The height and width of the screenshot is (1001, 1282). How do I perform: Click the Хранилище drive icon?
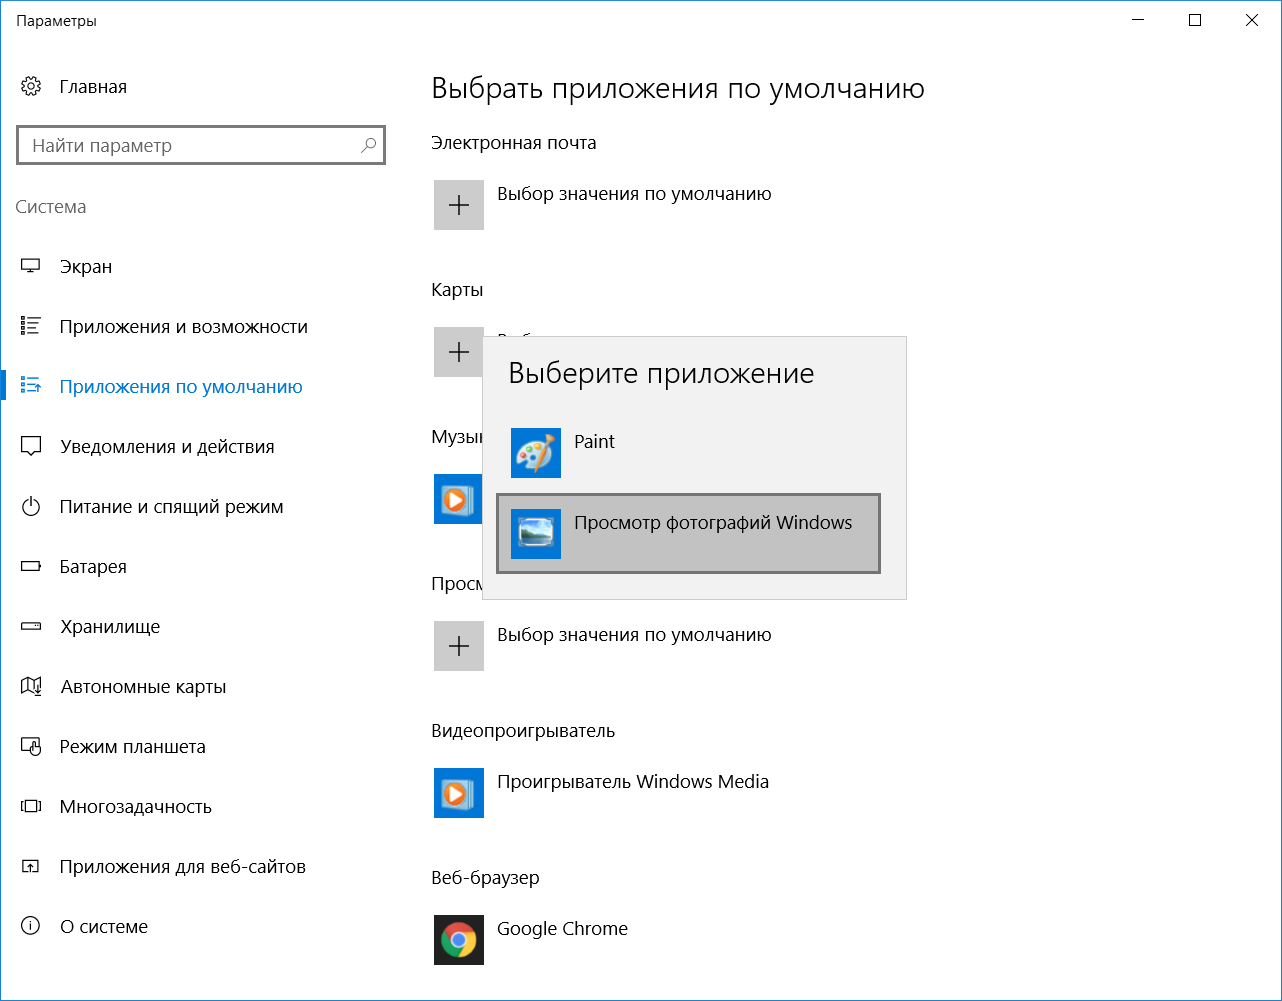[31, 627]
